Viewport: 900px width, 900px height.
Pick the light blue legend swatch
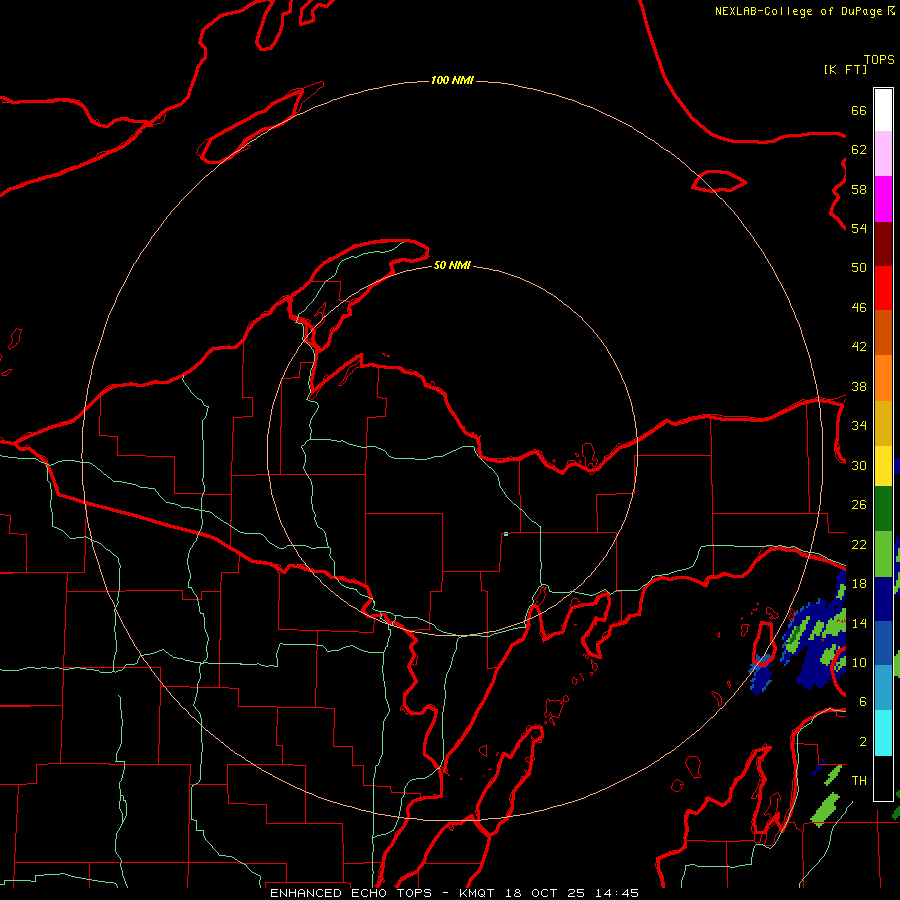tap(883, 688)
